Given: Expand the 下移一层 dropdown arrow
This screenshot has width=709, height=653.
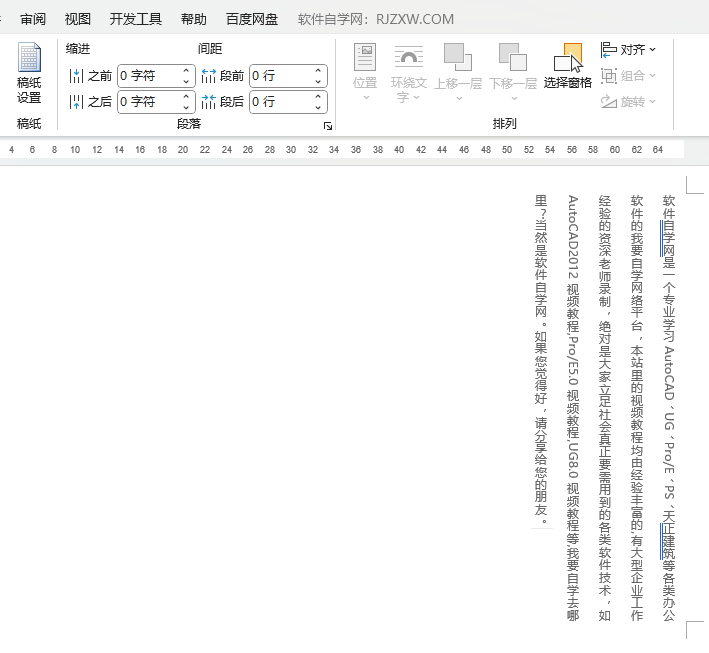Looking at the screenshot, I should [x=514, y=98].
